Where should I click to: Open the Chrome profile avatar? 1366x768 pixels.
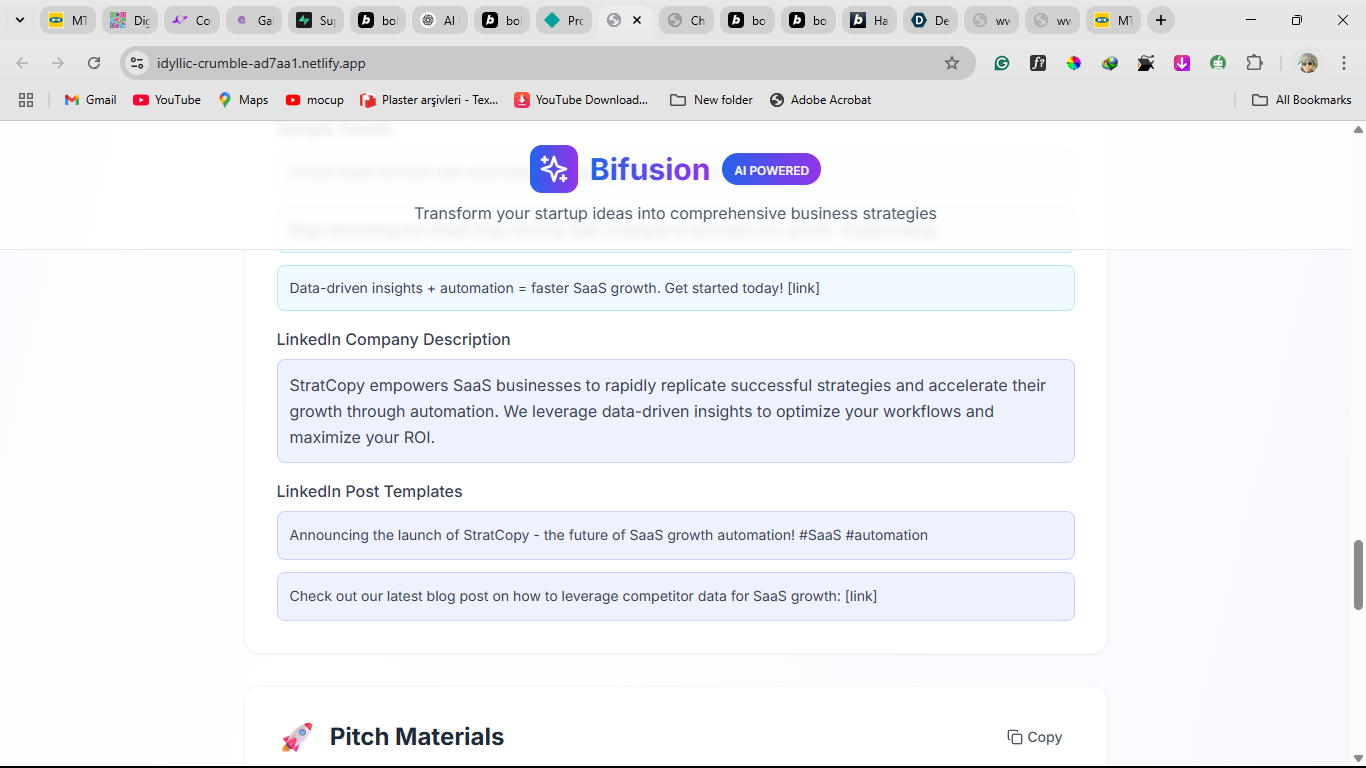(x=1308, y=63)
